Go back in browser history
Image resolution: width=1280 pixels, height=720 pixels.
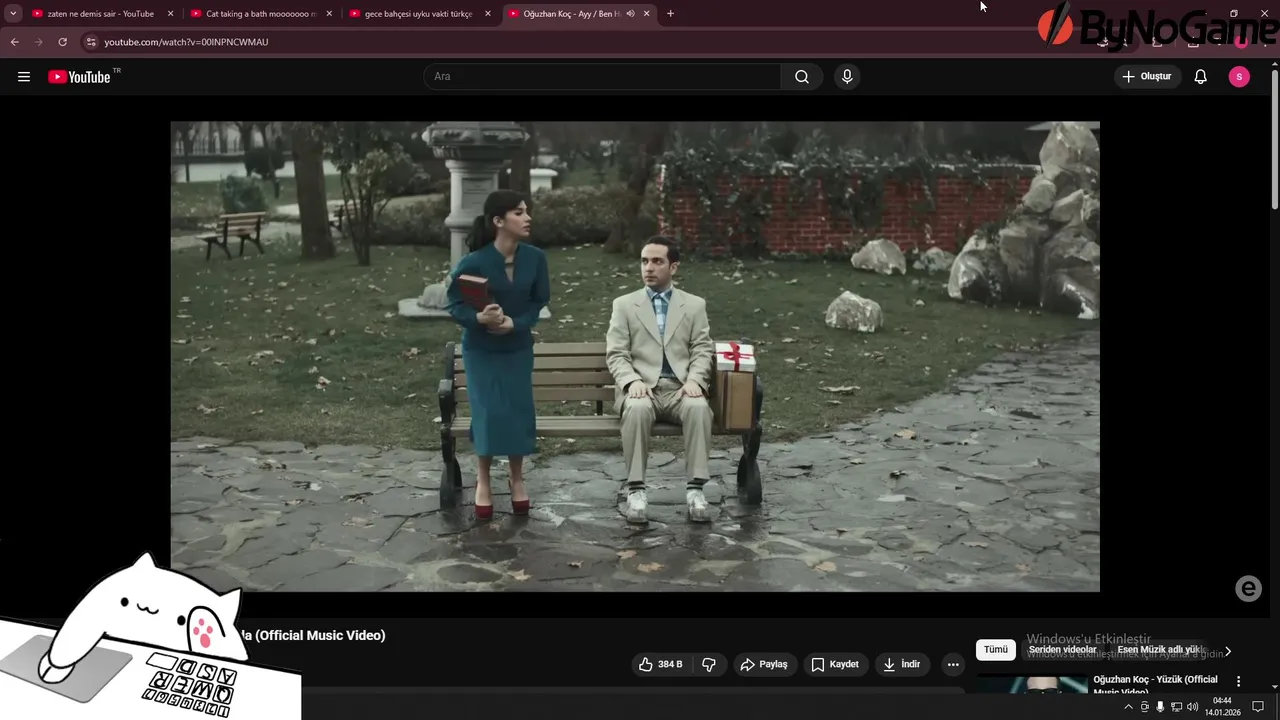(x=14, y=42)
